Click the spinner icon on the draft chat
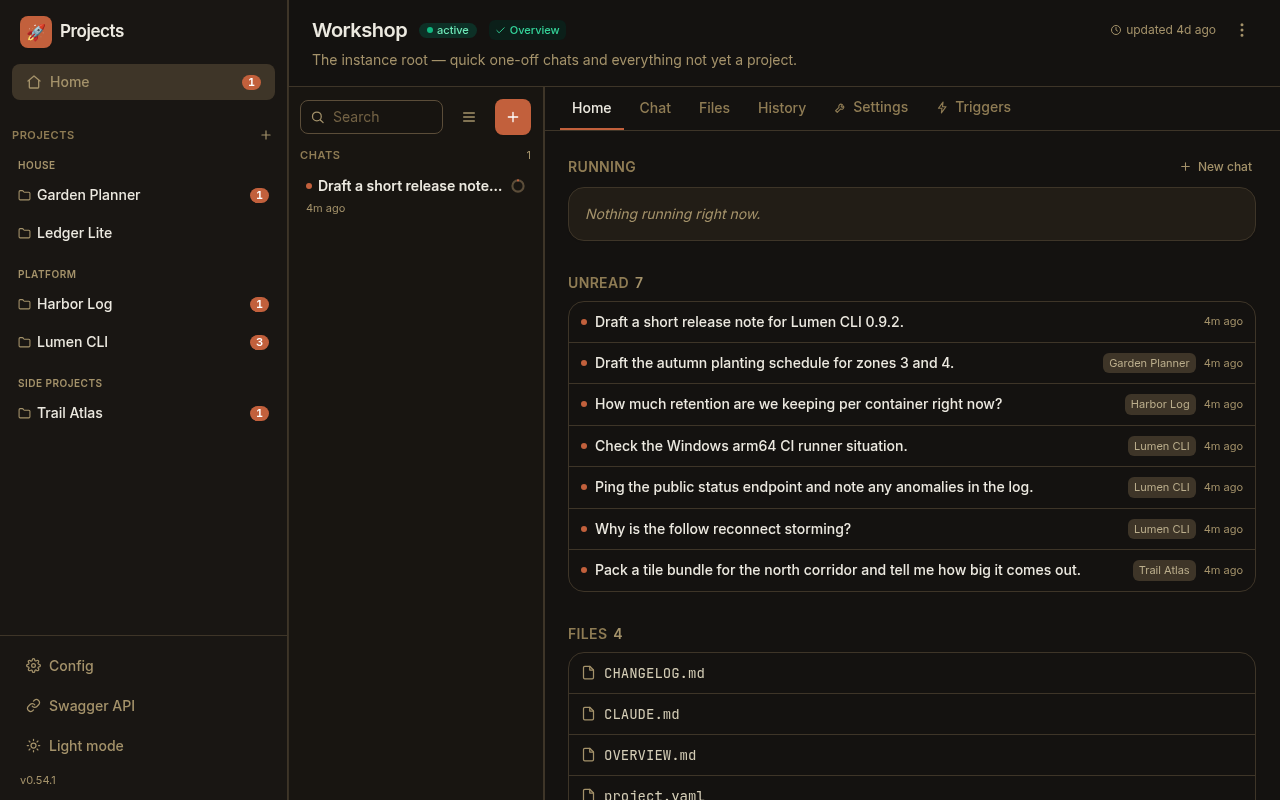 (x=518, y=186)
